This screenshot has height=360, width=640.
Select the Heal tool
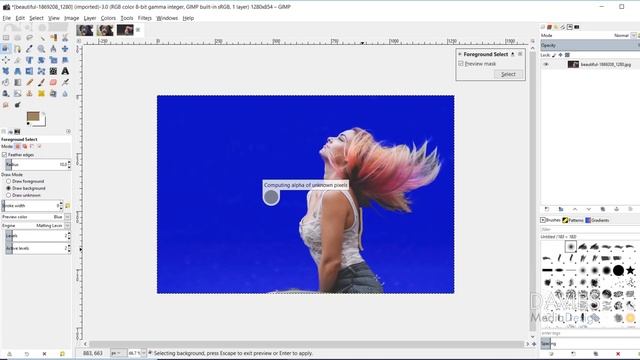[x=41, y=93]
